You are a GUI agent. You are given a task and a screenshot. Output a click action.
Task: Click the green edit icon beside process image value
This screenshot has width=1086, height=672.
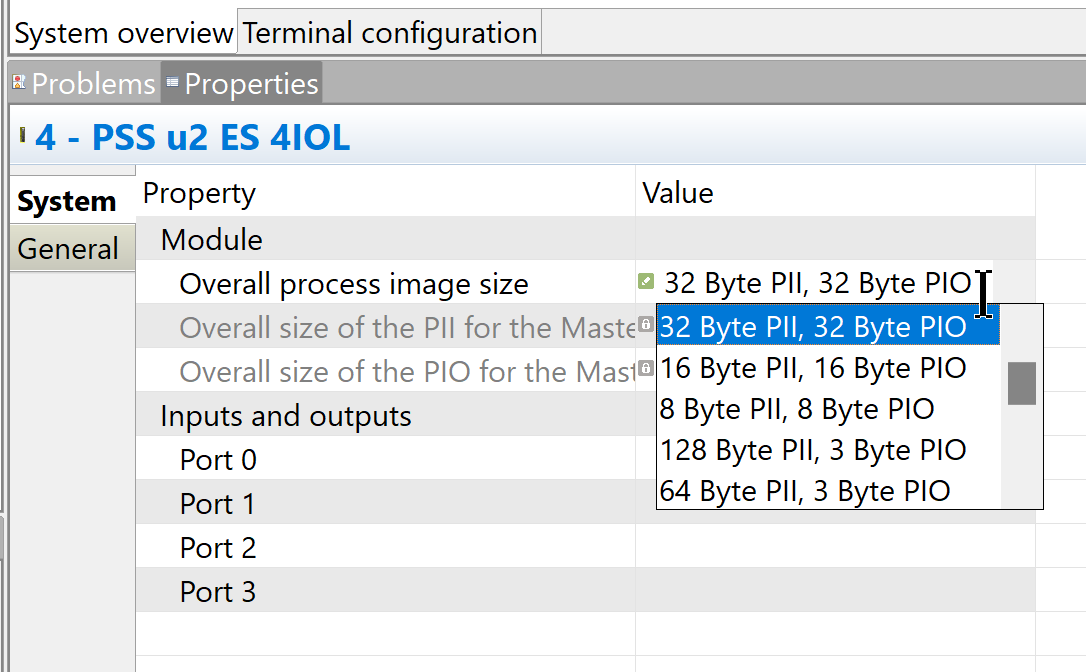(x=646, y=281)
